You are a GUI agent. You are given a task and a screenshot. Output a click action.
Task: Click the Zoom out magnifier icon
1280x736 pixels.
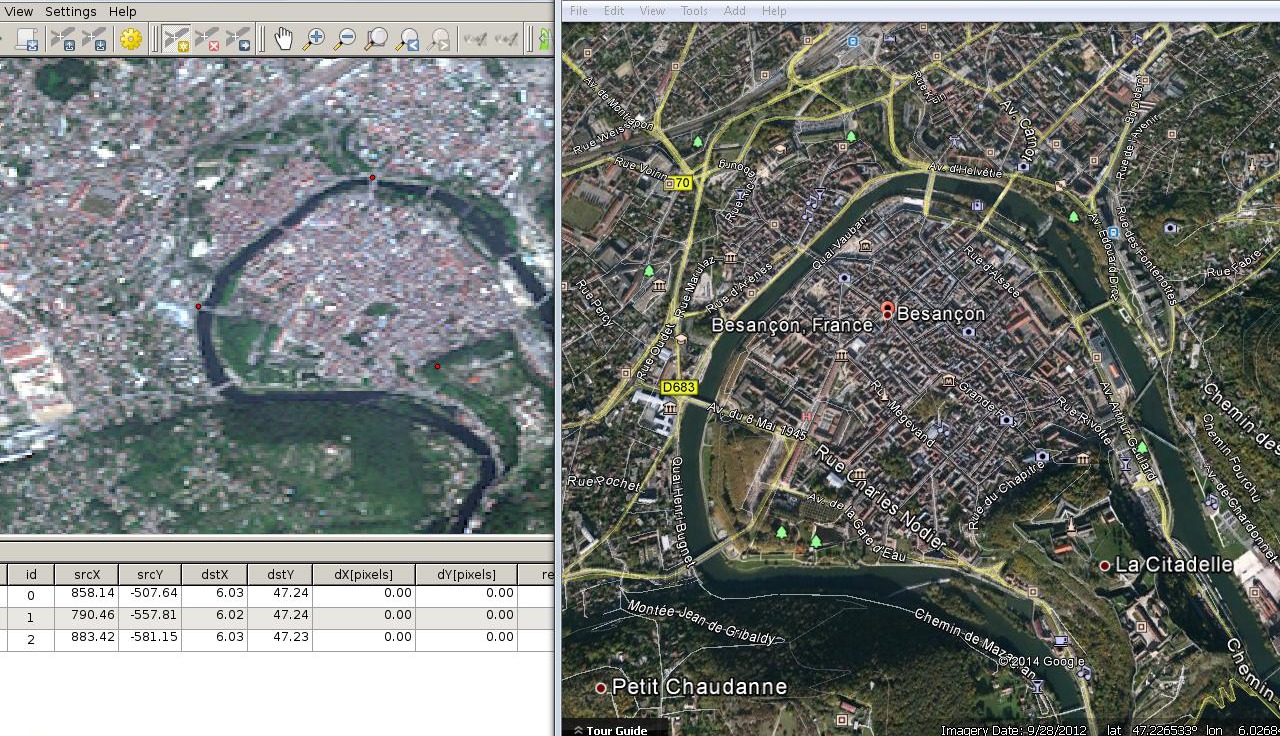pyautogui.click(x=345, y=40)
